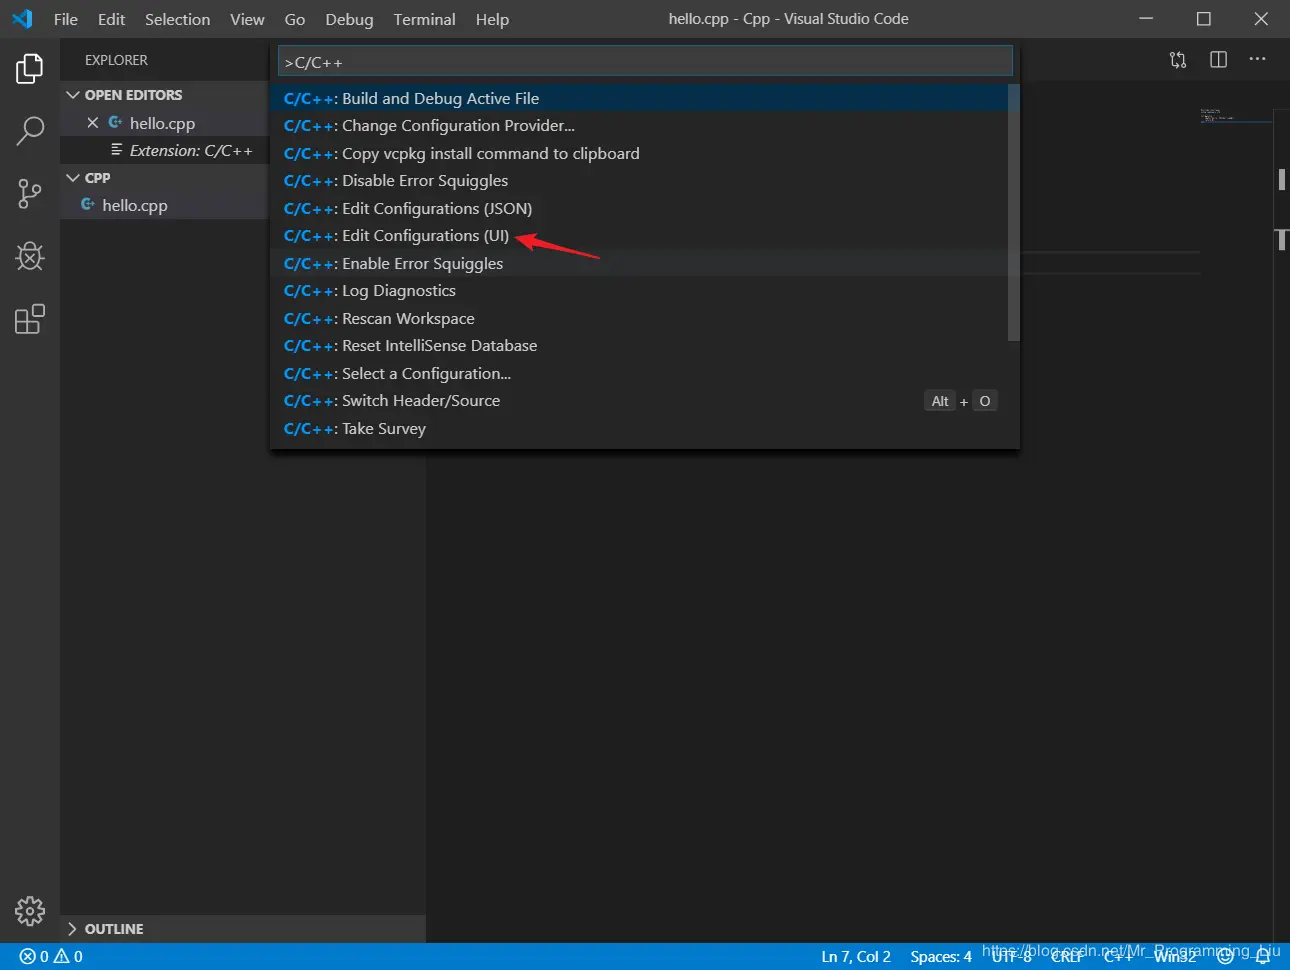Select C/C++: Reset IntelliSense Database

coord(639,346)
